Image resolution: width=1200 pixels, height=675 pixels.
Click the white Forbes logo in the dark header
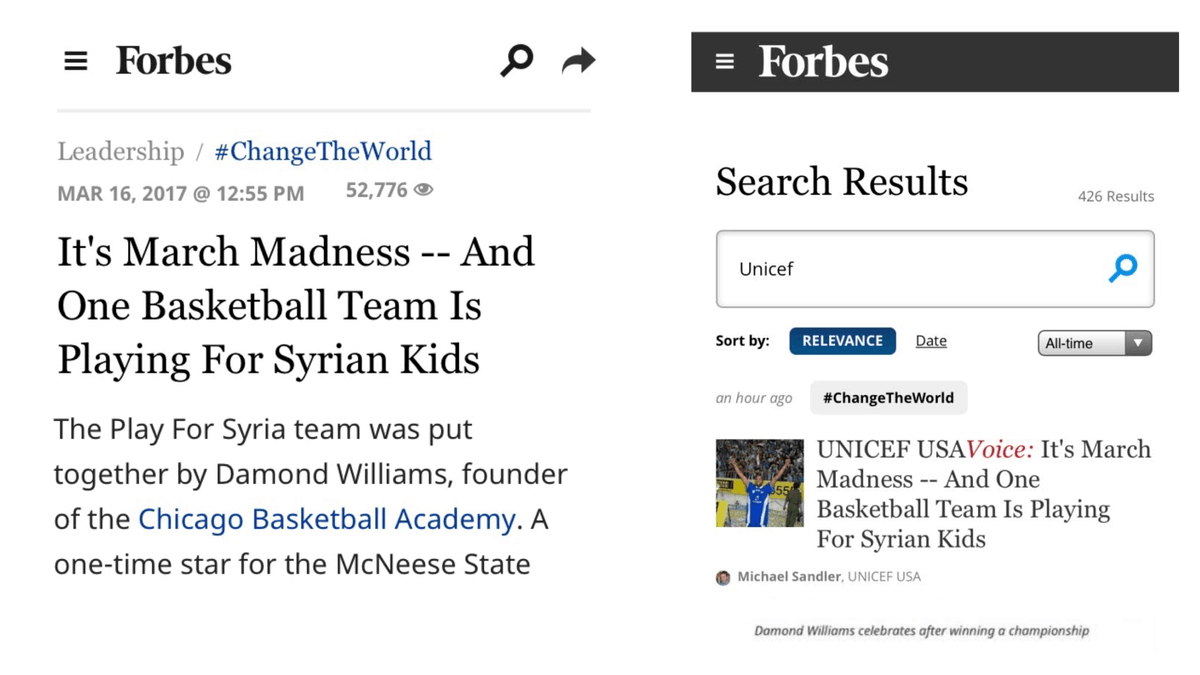(x=823, y=62)
